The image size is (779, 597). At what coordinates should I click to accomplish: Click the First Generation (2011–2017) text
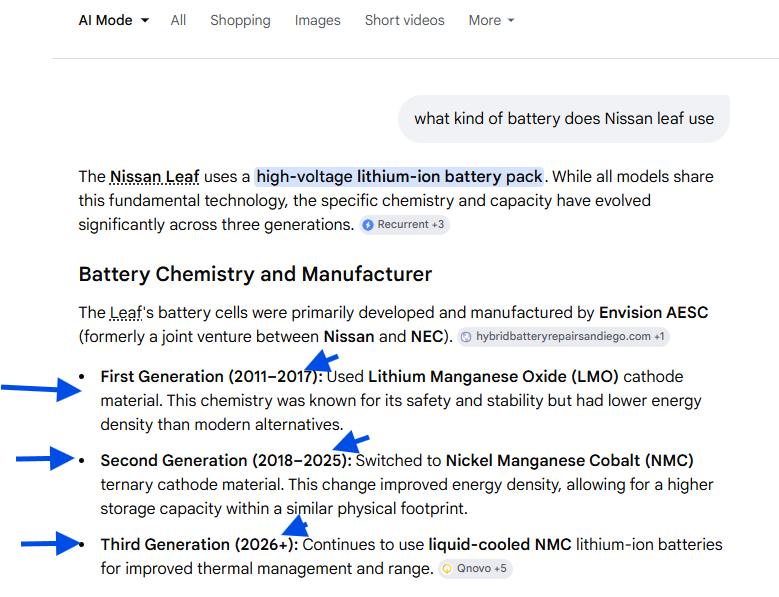point(211,376)
